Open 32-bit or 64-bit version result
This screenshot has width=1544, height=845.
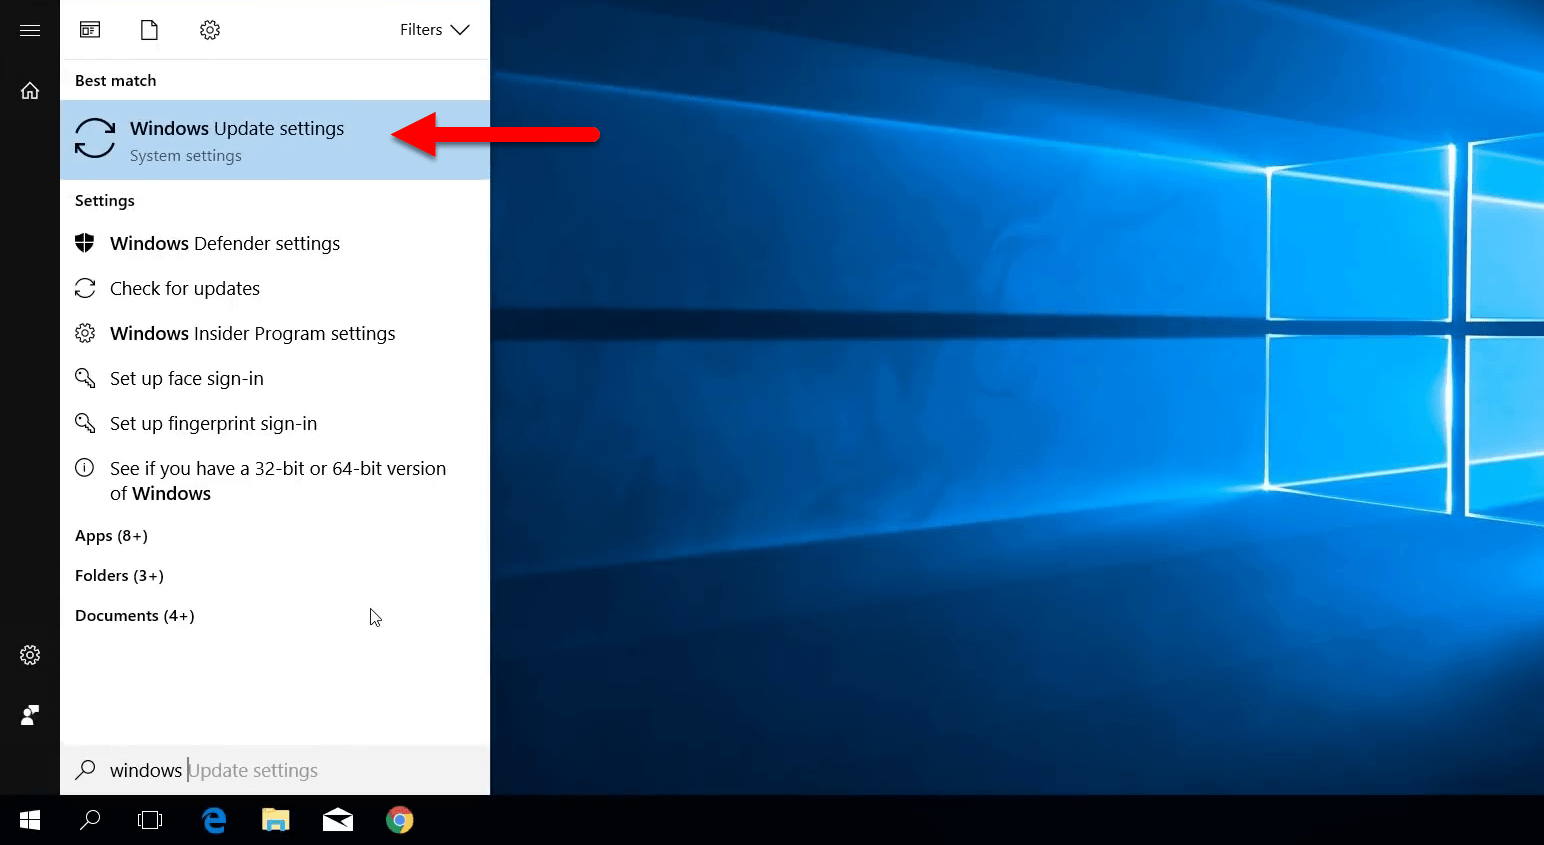(275, 481)
